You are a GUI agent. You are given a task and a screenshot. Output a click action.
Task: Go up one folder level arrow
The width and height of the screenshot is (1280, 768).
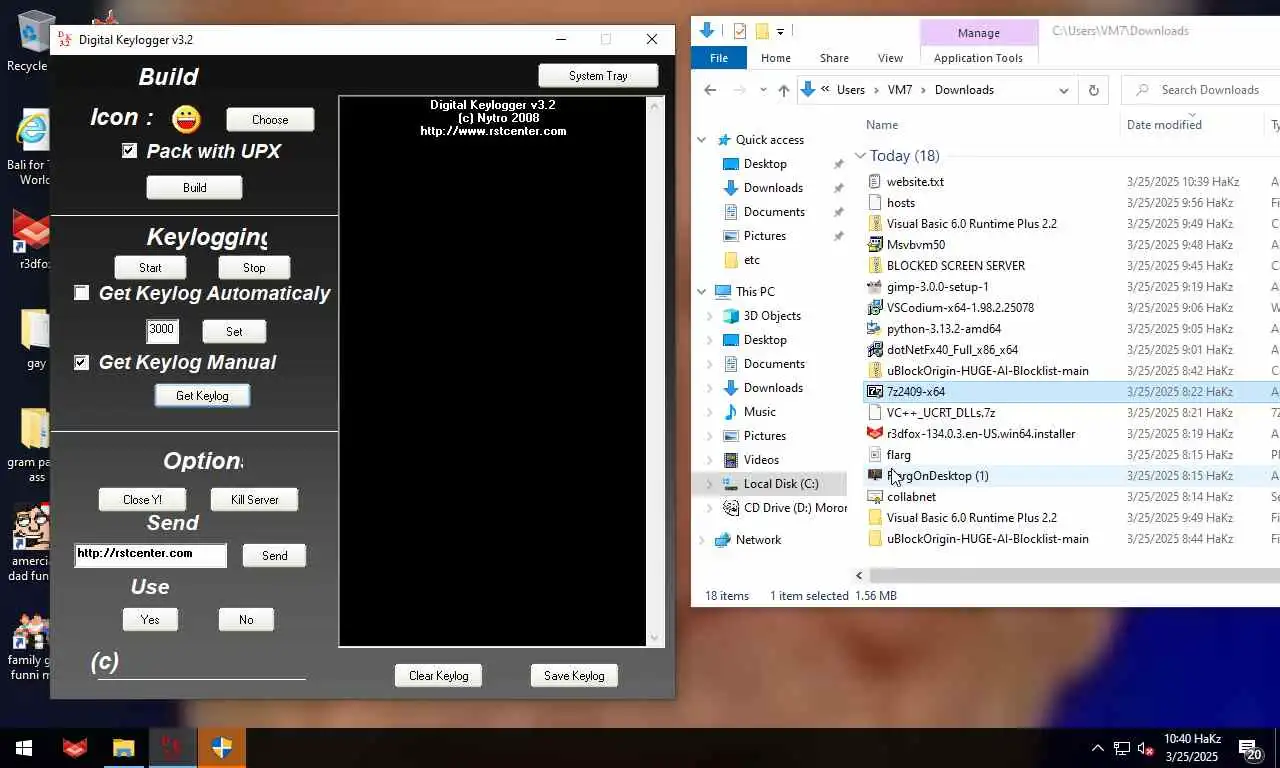click(x=784, y=90)
